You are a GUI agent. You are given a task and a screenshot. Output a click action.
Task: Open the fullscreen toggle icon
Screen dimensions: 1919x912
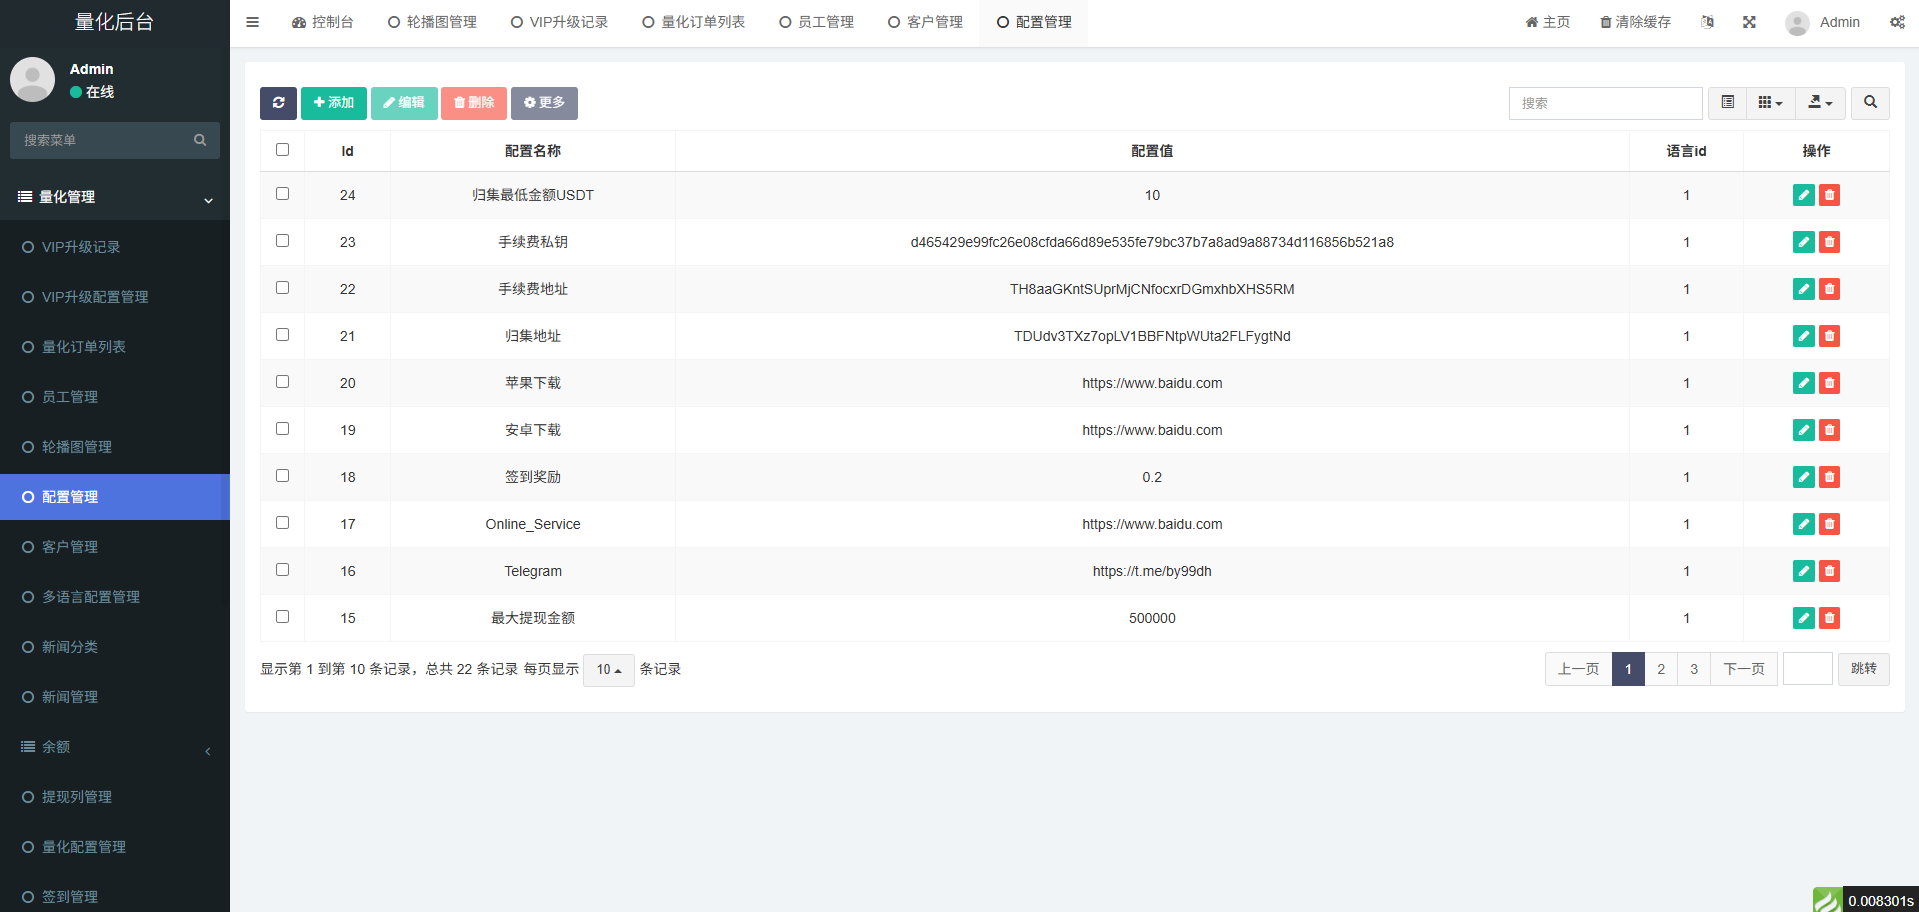pos(1749,22)
